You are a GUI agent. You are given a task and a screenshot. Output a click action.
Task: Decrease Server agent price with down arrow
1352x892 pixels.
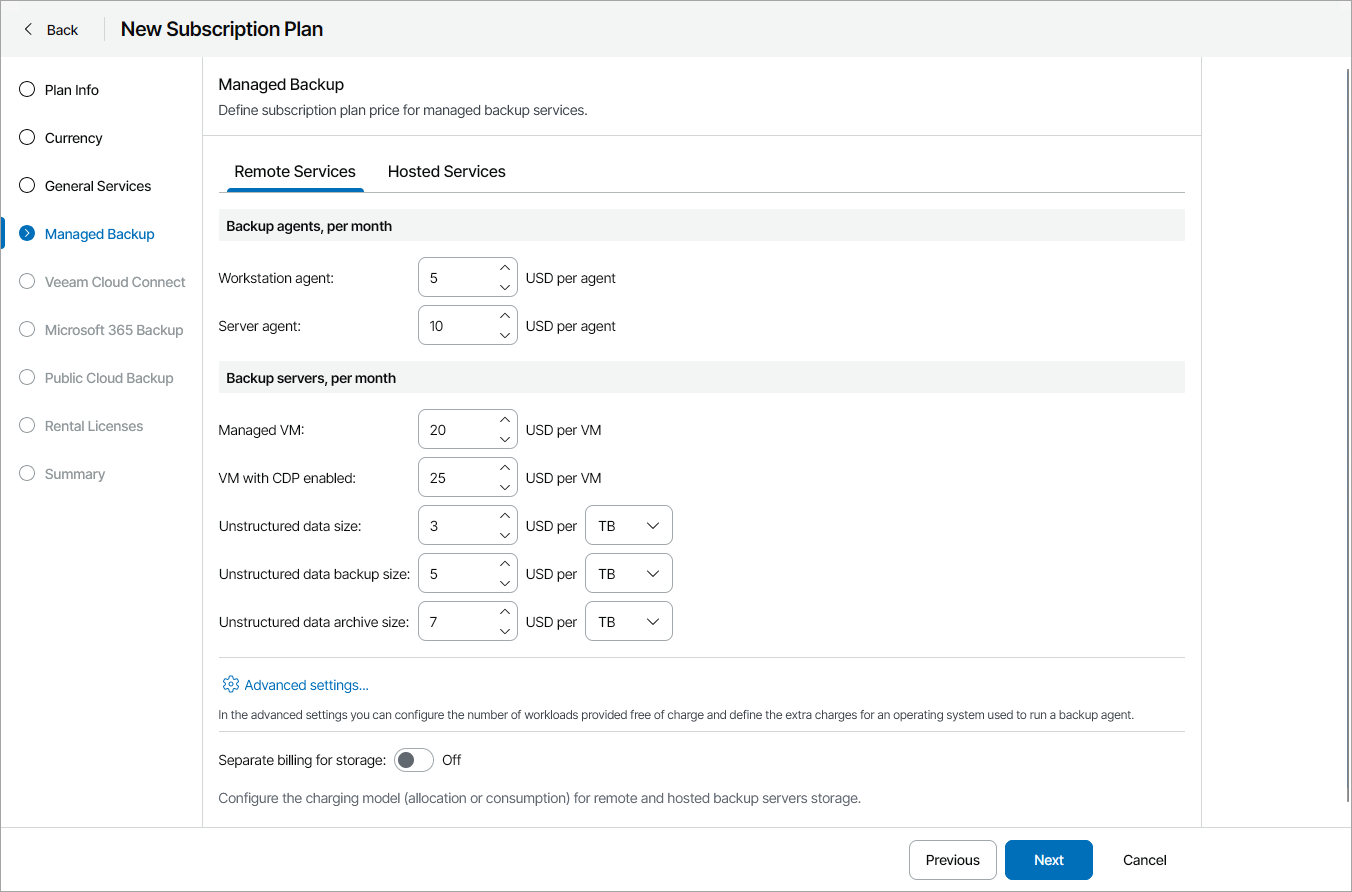coord(505,335)
